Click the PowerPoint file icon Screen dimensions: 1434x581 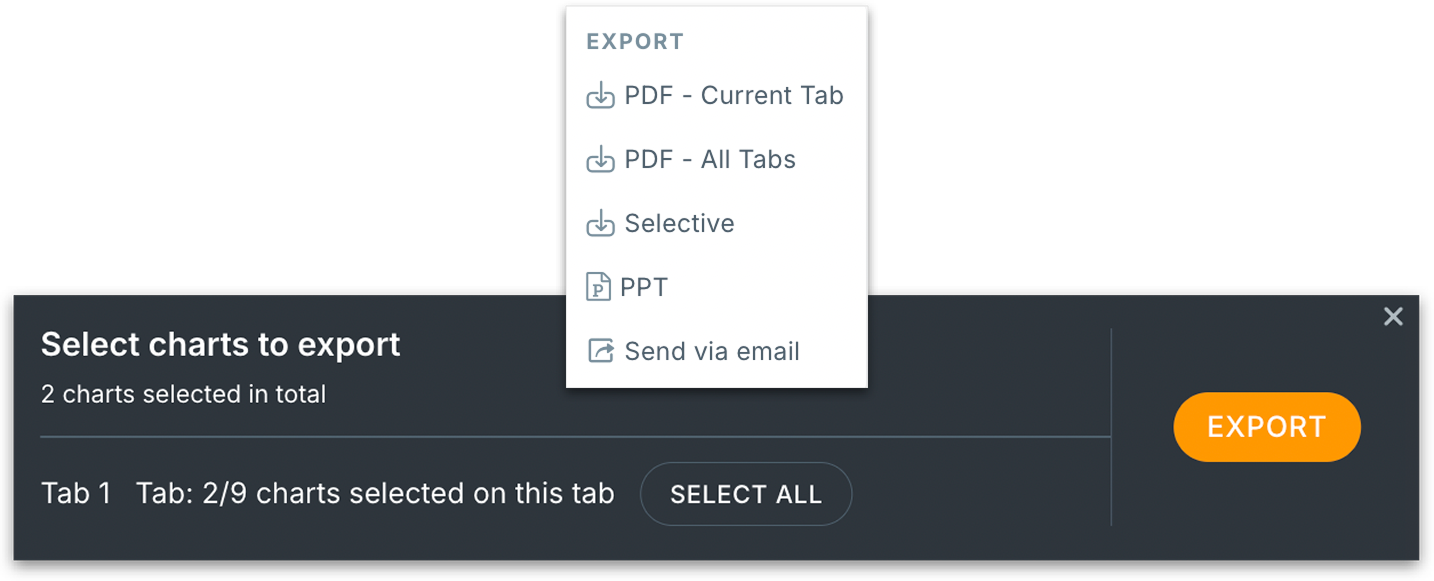click(598, 288)
